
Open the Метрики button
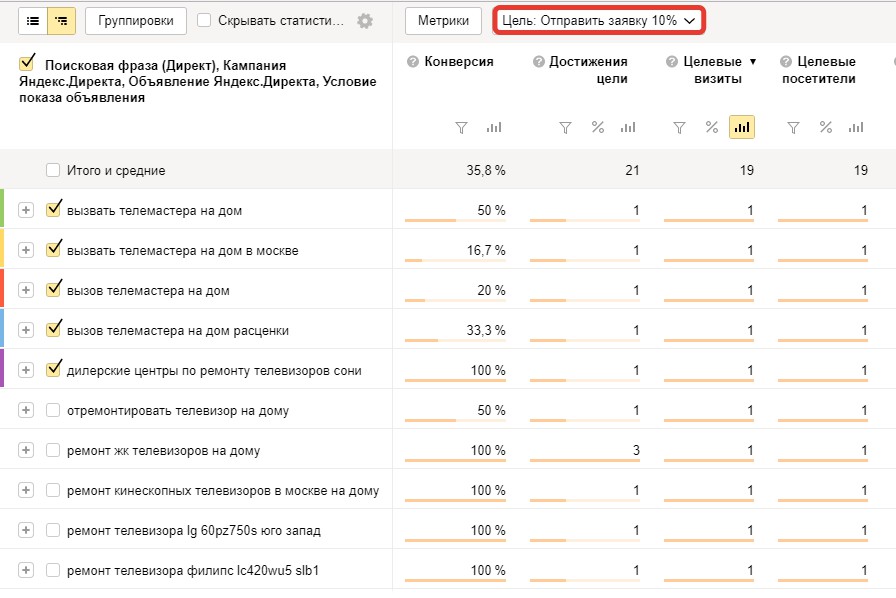pyautogui.click(x=443, y=21)
